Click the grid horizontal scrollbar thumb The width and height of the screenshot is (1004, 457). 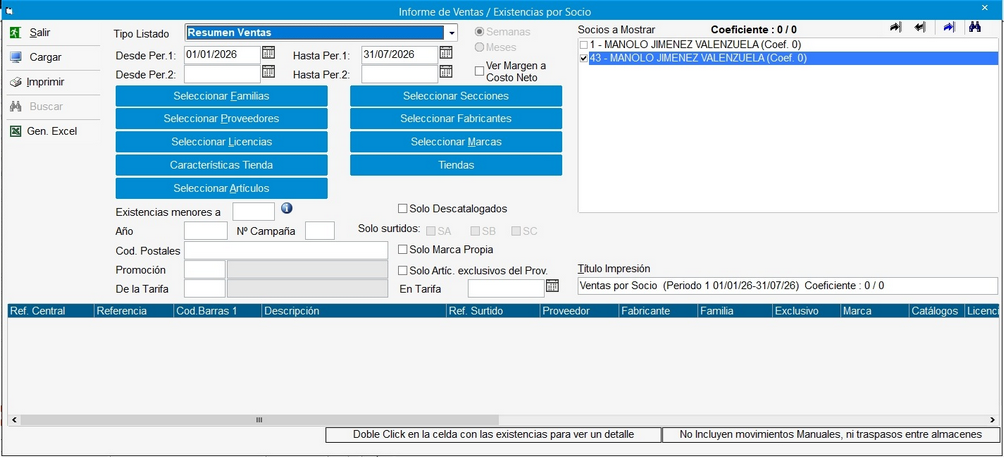[x=259, y=420]
